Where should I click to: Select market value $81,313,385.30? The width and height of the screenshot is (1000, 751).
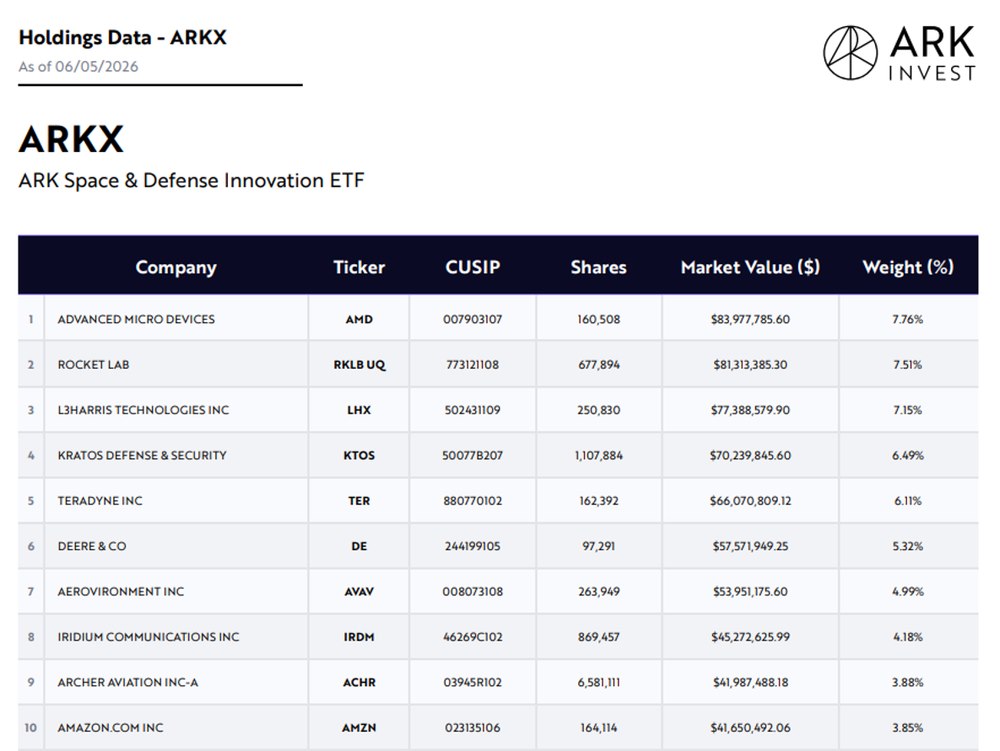[x=750, y=365]
